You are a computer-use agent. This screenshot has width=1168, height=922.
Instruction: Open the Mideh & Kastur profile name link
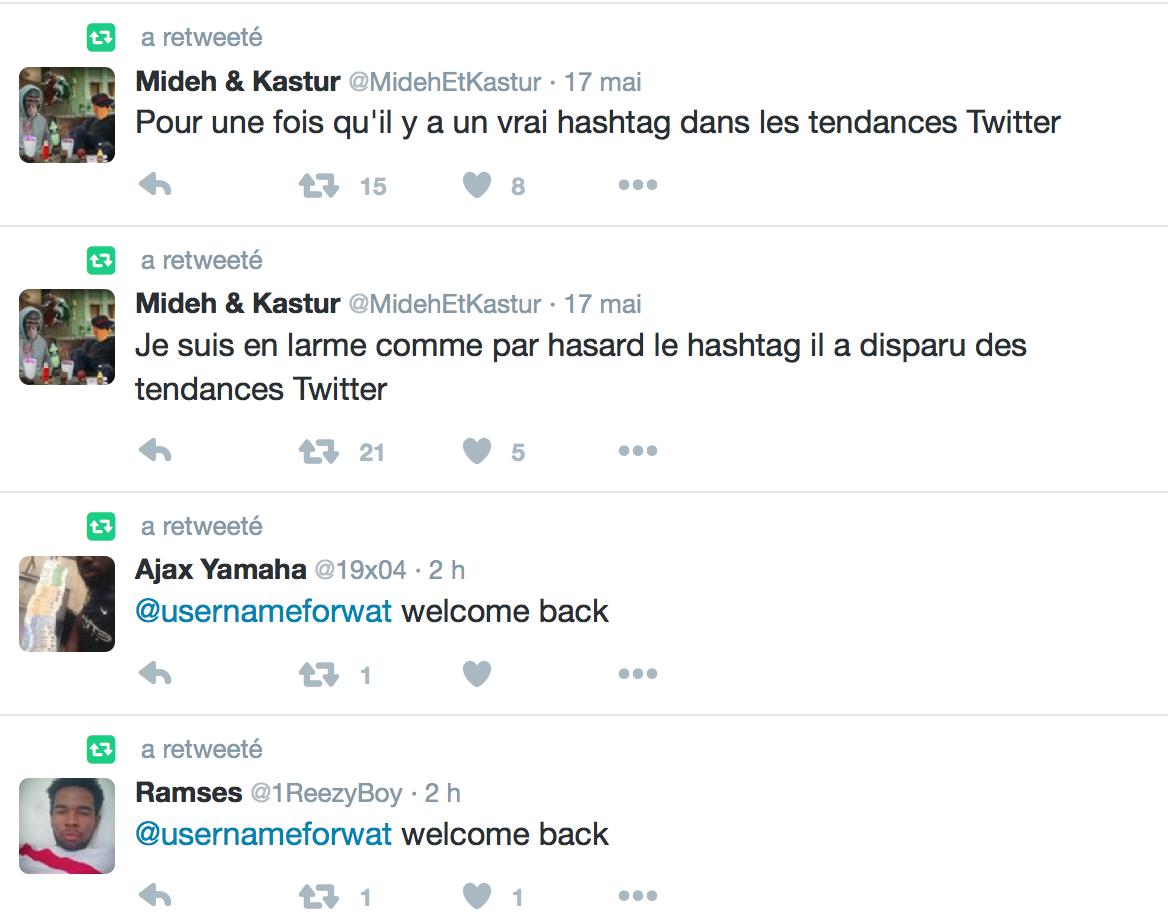click(237, 81)
